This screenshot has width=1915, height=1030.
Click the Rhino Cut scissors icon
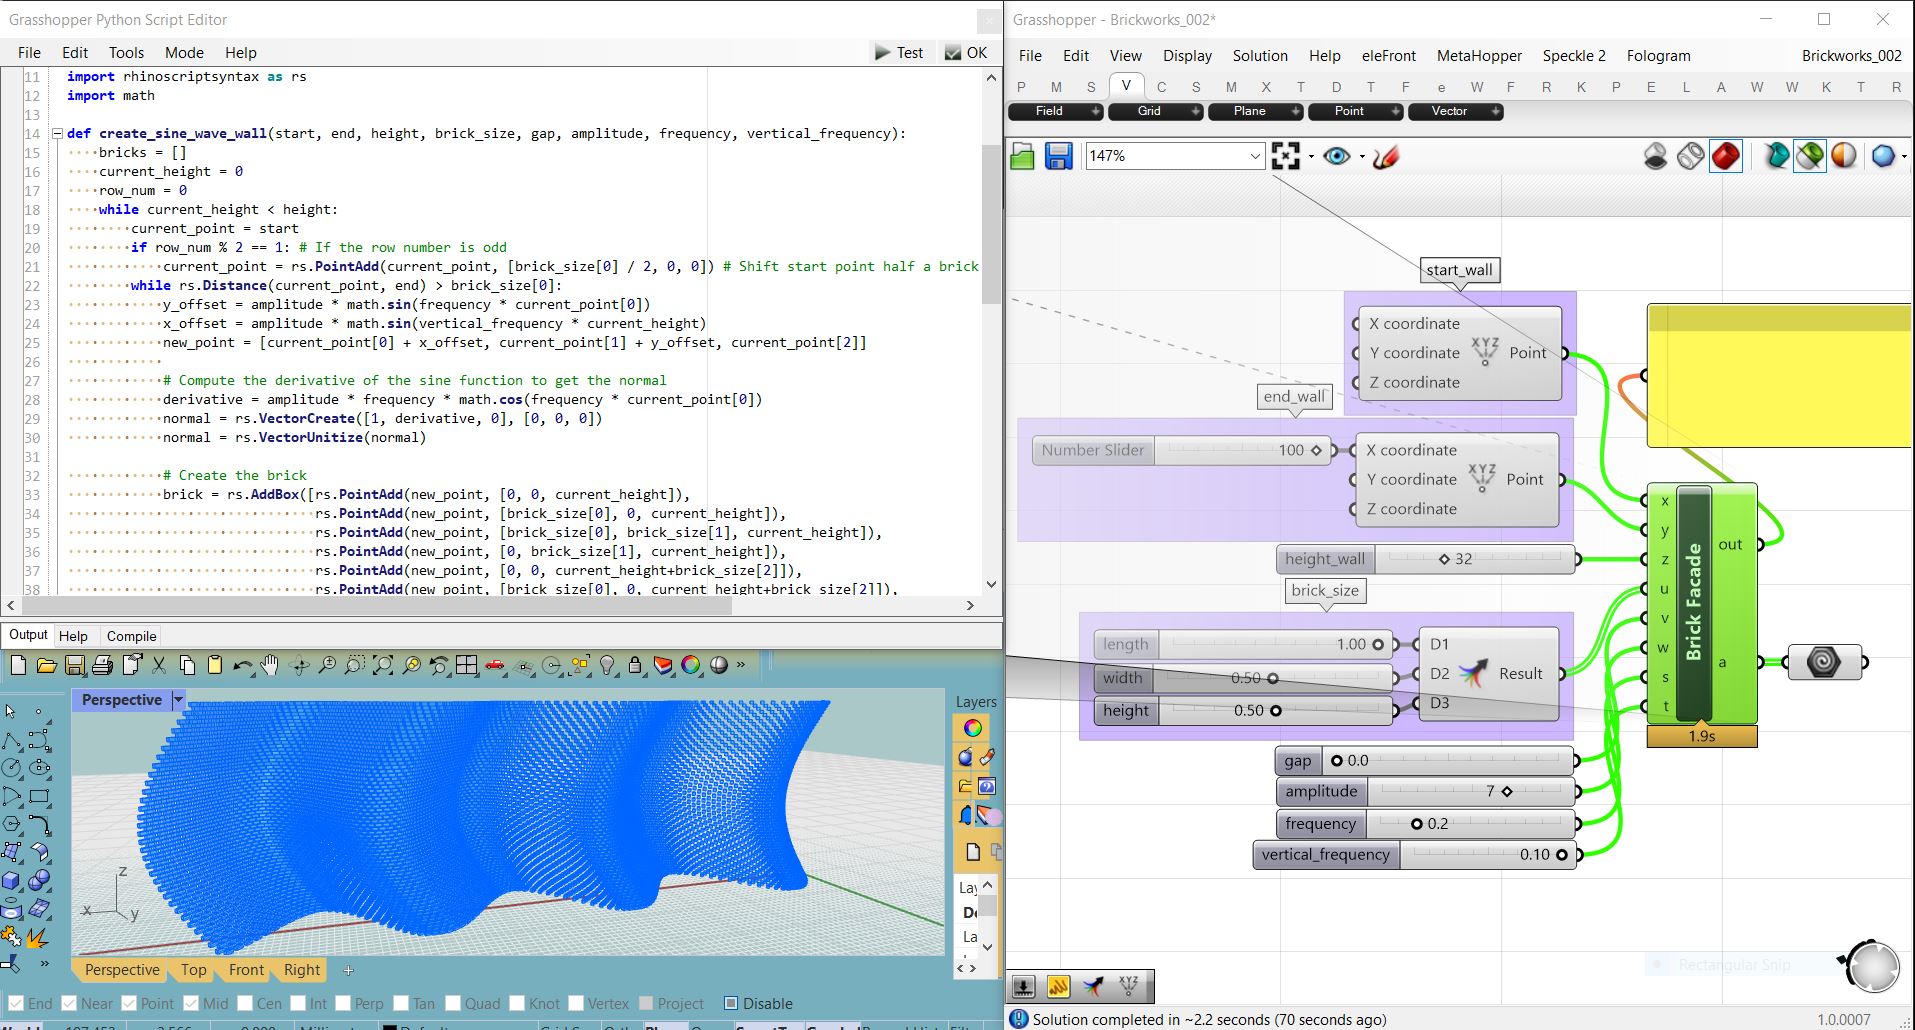point(158,665)
